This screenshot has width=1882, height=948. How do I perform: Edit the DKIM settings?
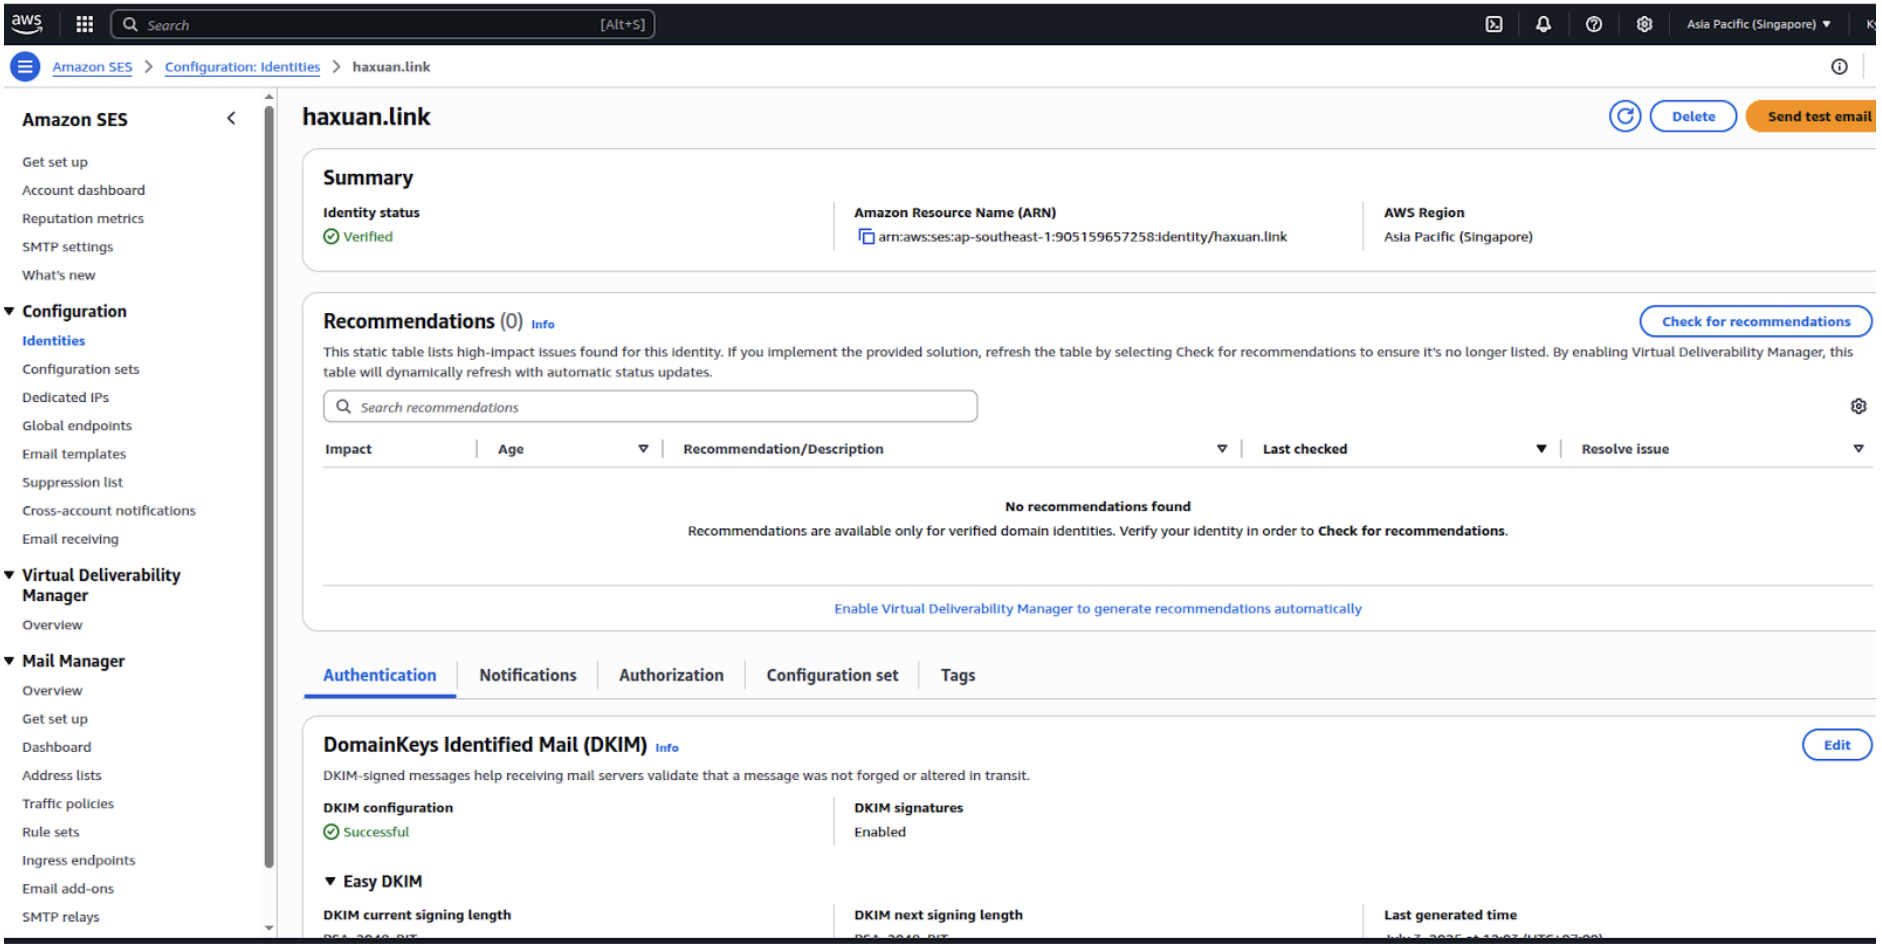point(1837,745)
